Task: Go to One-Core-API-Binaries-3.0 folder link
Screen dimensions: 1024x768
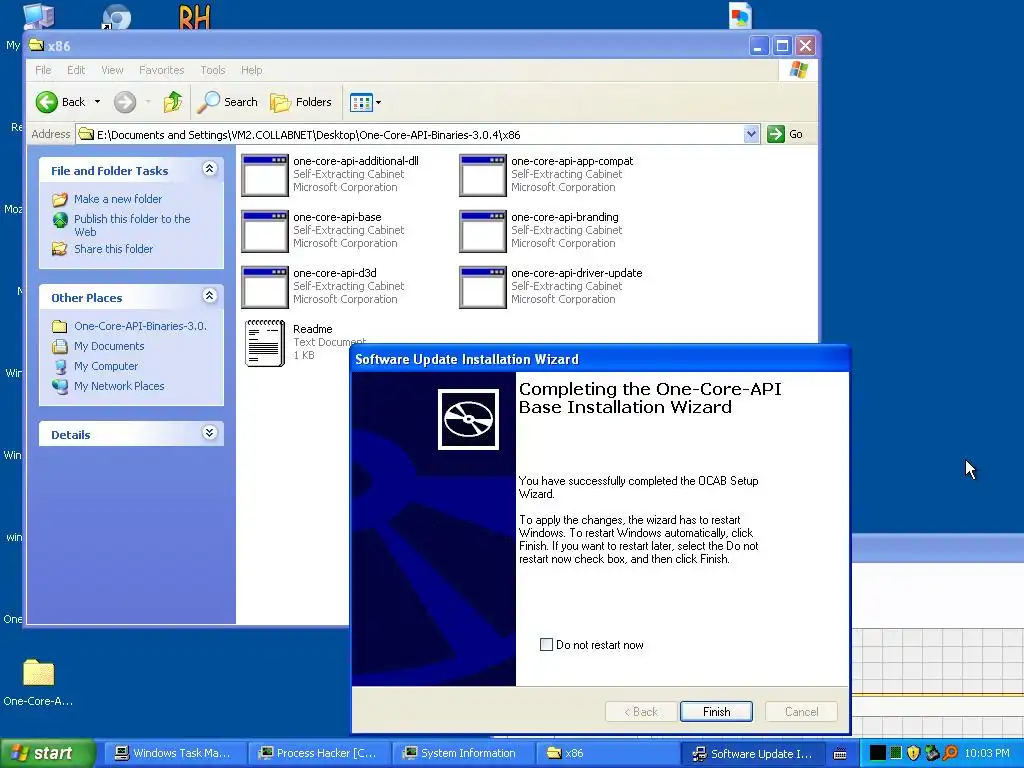Action: point(140,326)
